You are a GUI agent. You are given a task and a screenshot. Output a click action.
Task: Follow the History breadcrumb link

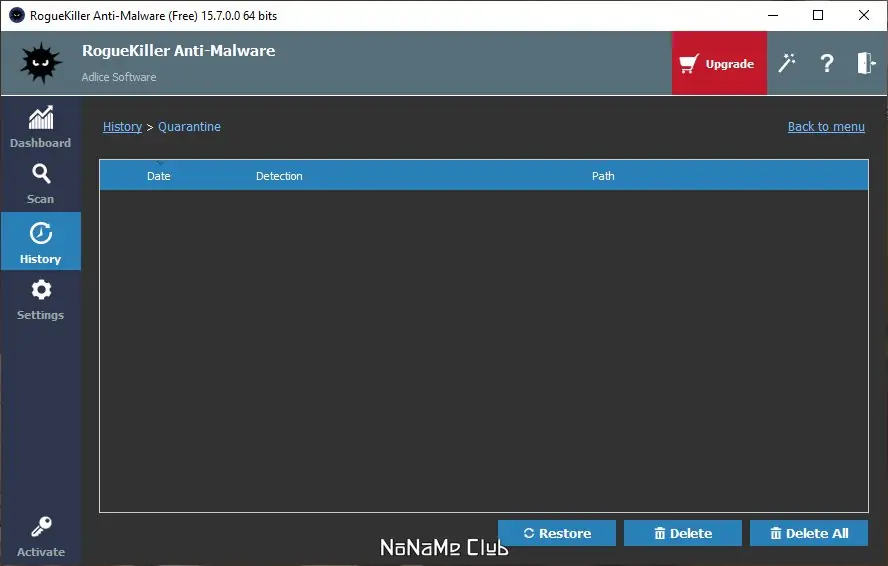(122, 126)
